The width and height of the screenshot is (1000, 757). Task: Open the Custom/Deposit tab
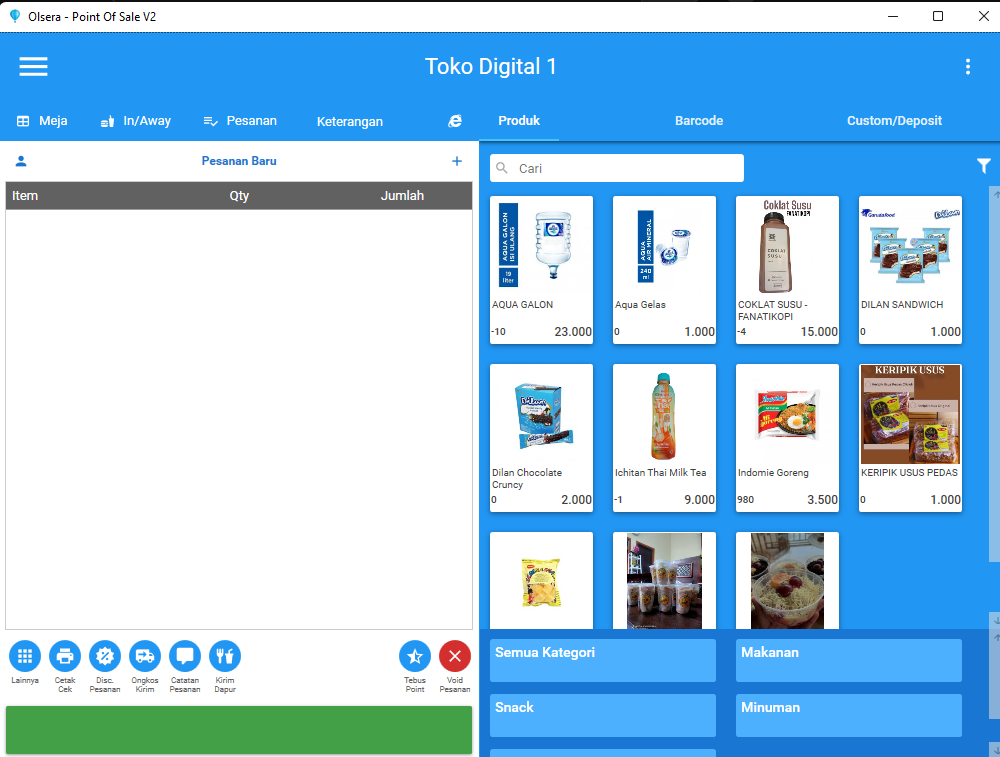point(894,121)
